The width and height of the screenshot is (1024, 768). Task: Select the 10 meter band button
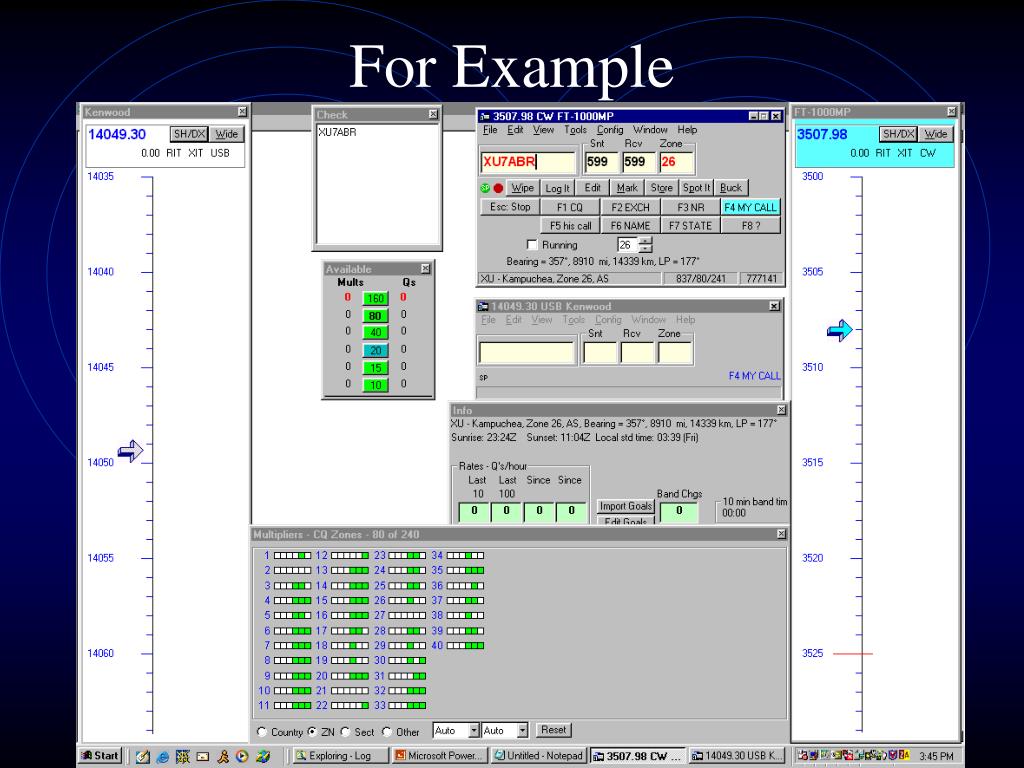[376, 385]
